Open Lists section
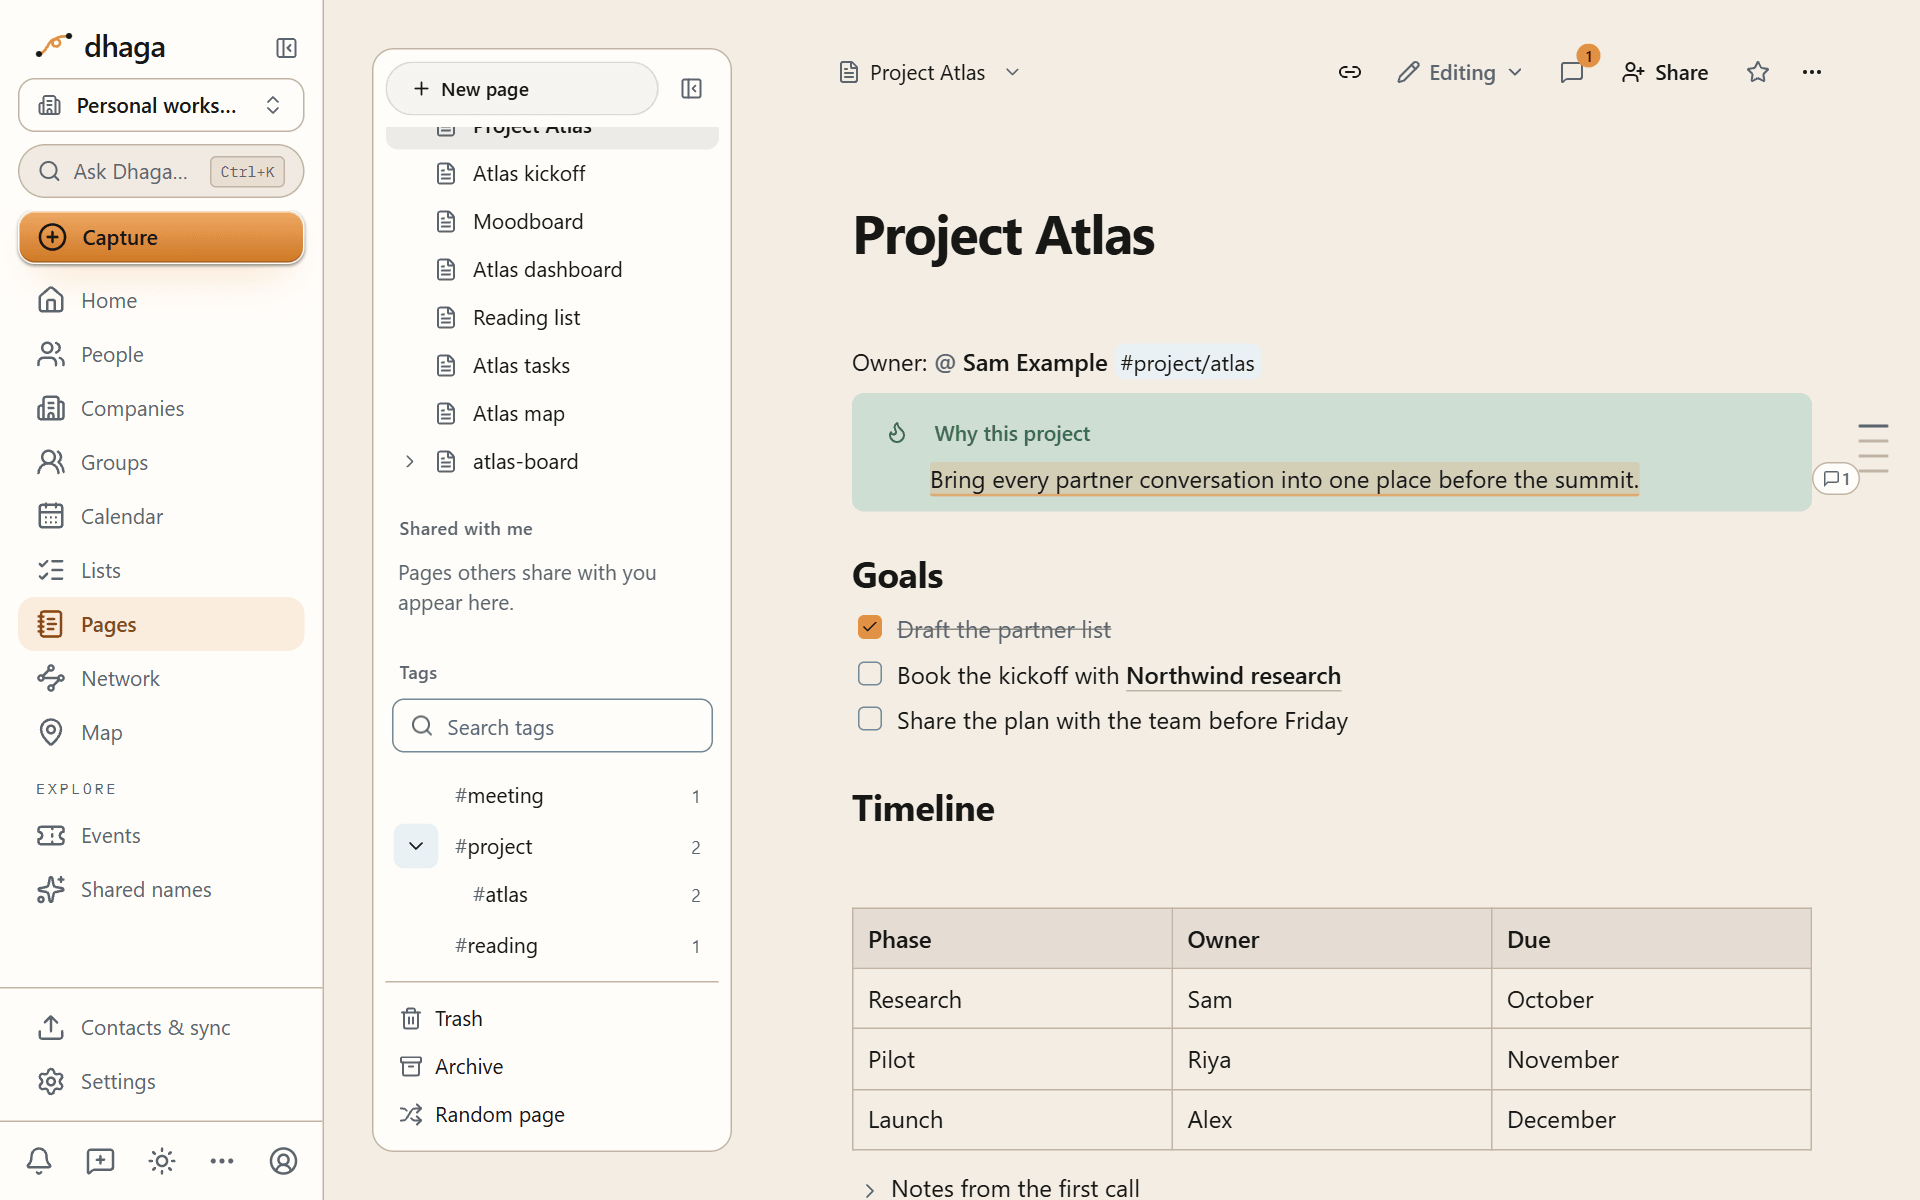The height and width of the screenshot is (1200, 1920). [x=161, y=570]
